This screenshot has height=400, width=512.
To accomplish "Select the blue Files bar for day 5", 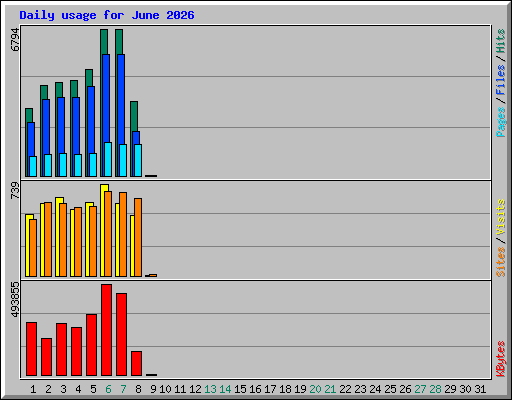I will (x=91, y=120).
